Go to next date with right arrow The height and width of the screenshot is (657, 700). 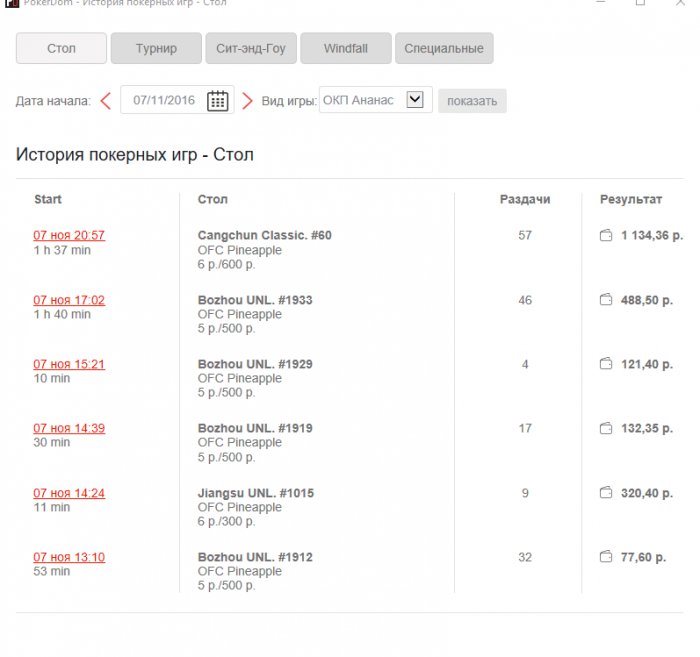click(x=248, y=100)
